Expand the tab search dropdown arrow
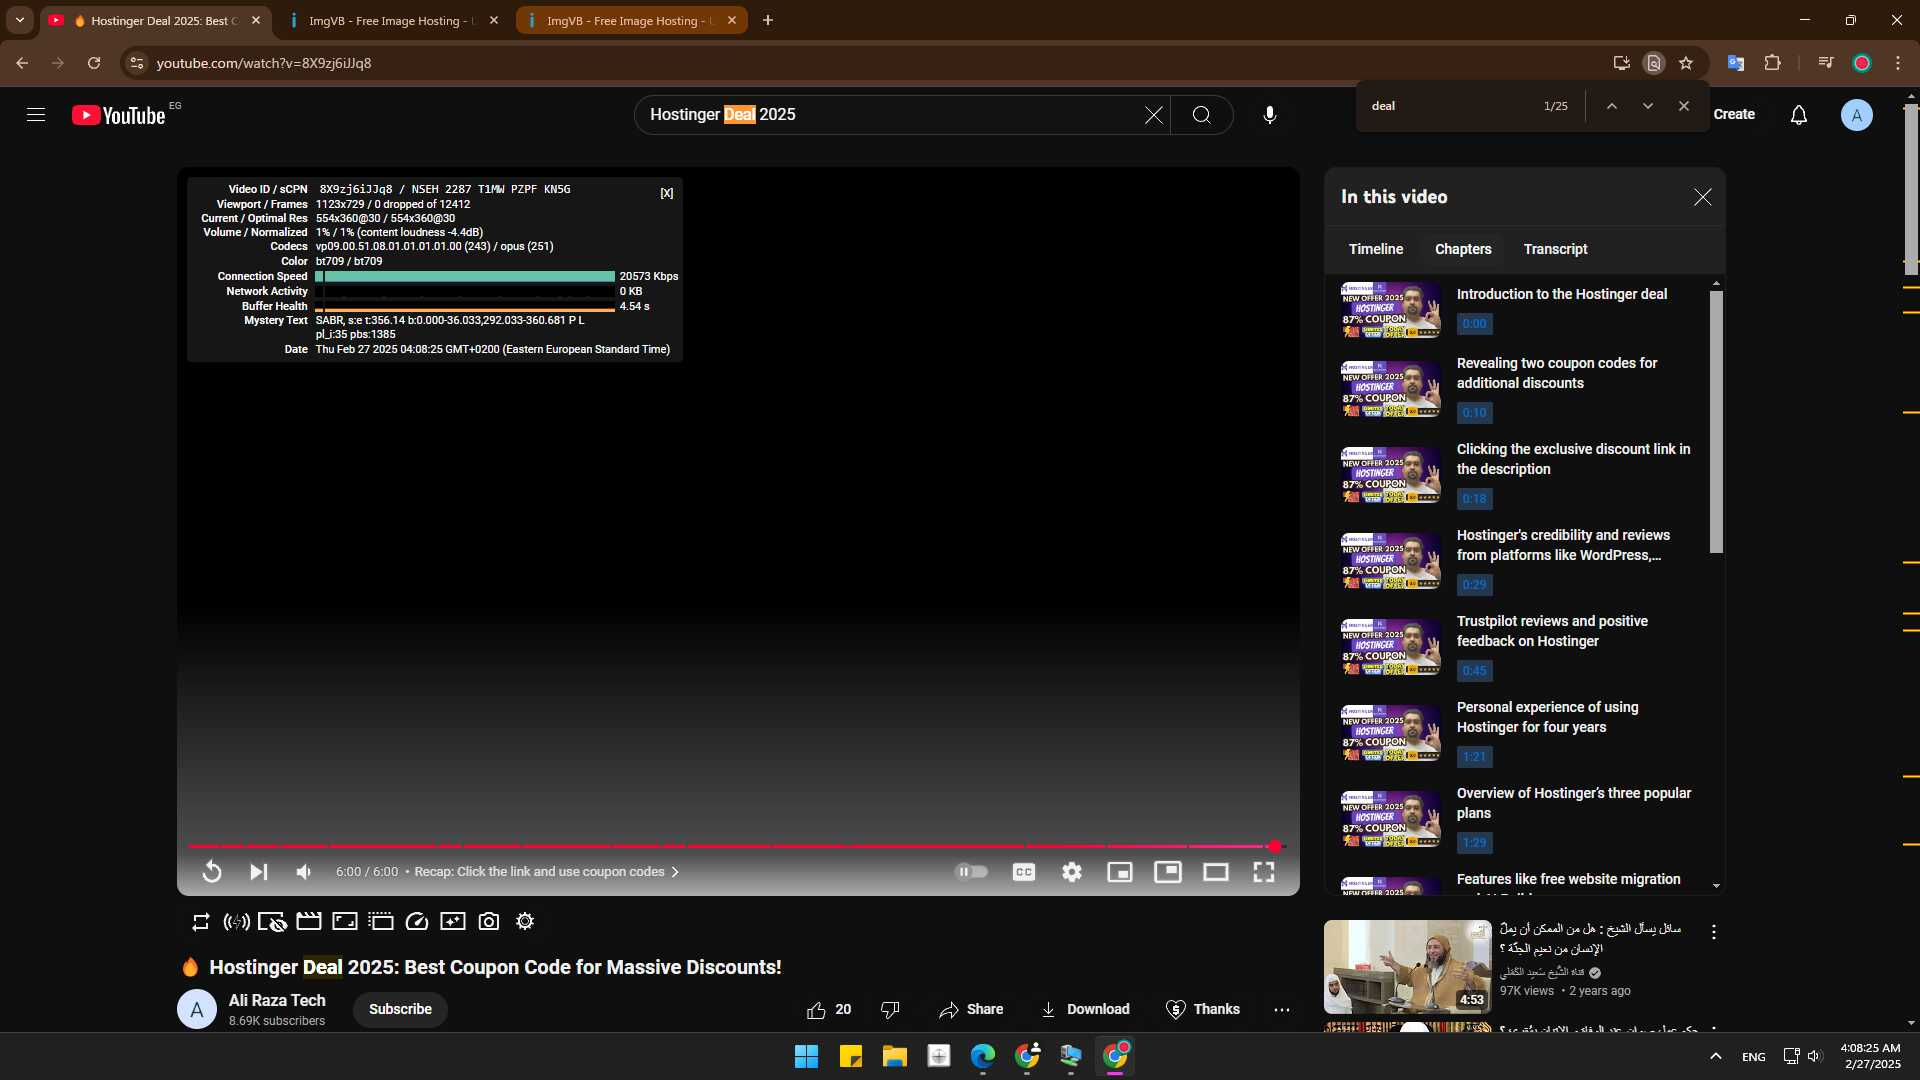Screen dimensions: 1920x1080 point(20,21)
